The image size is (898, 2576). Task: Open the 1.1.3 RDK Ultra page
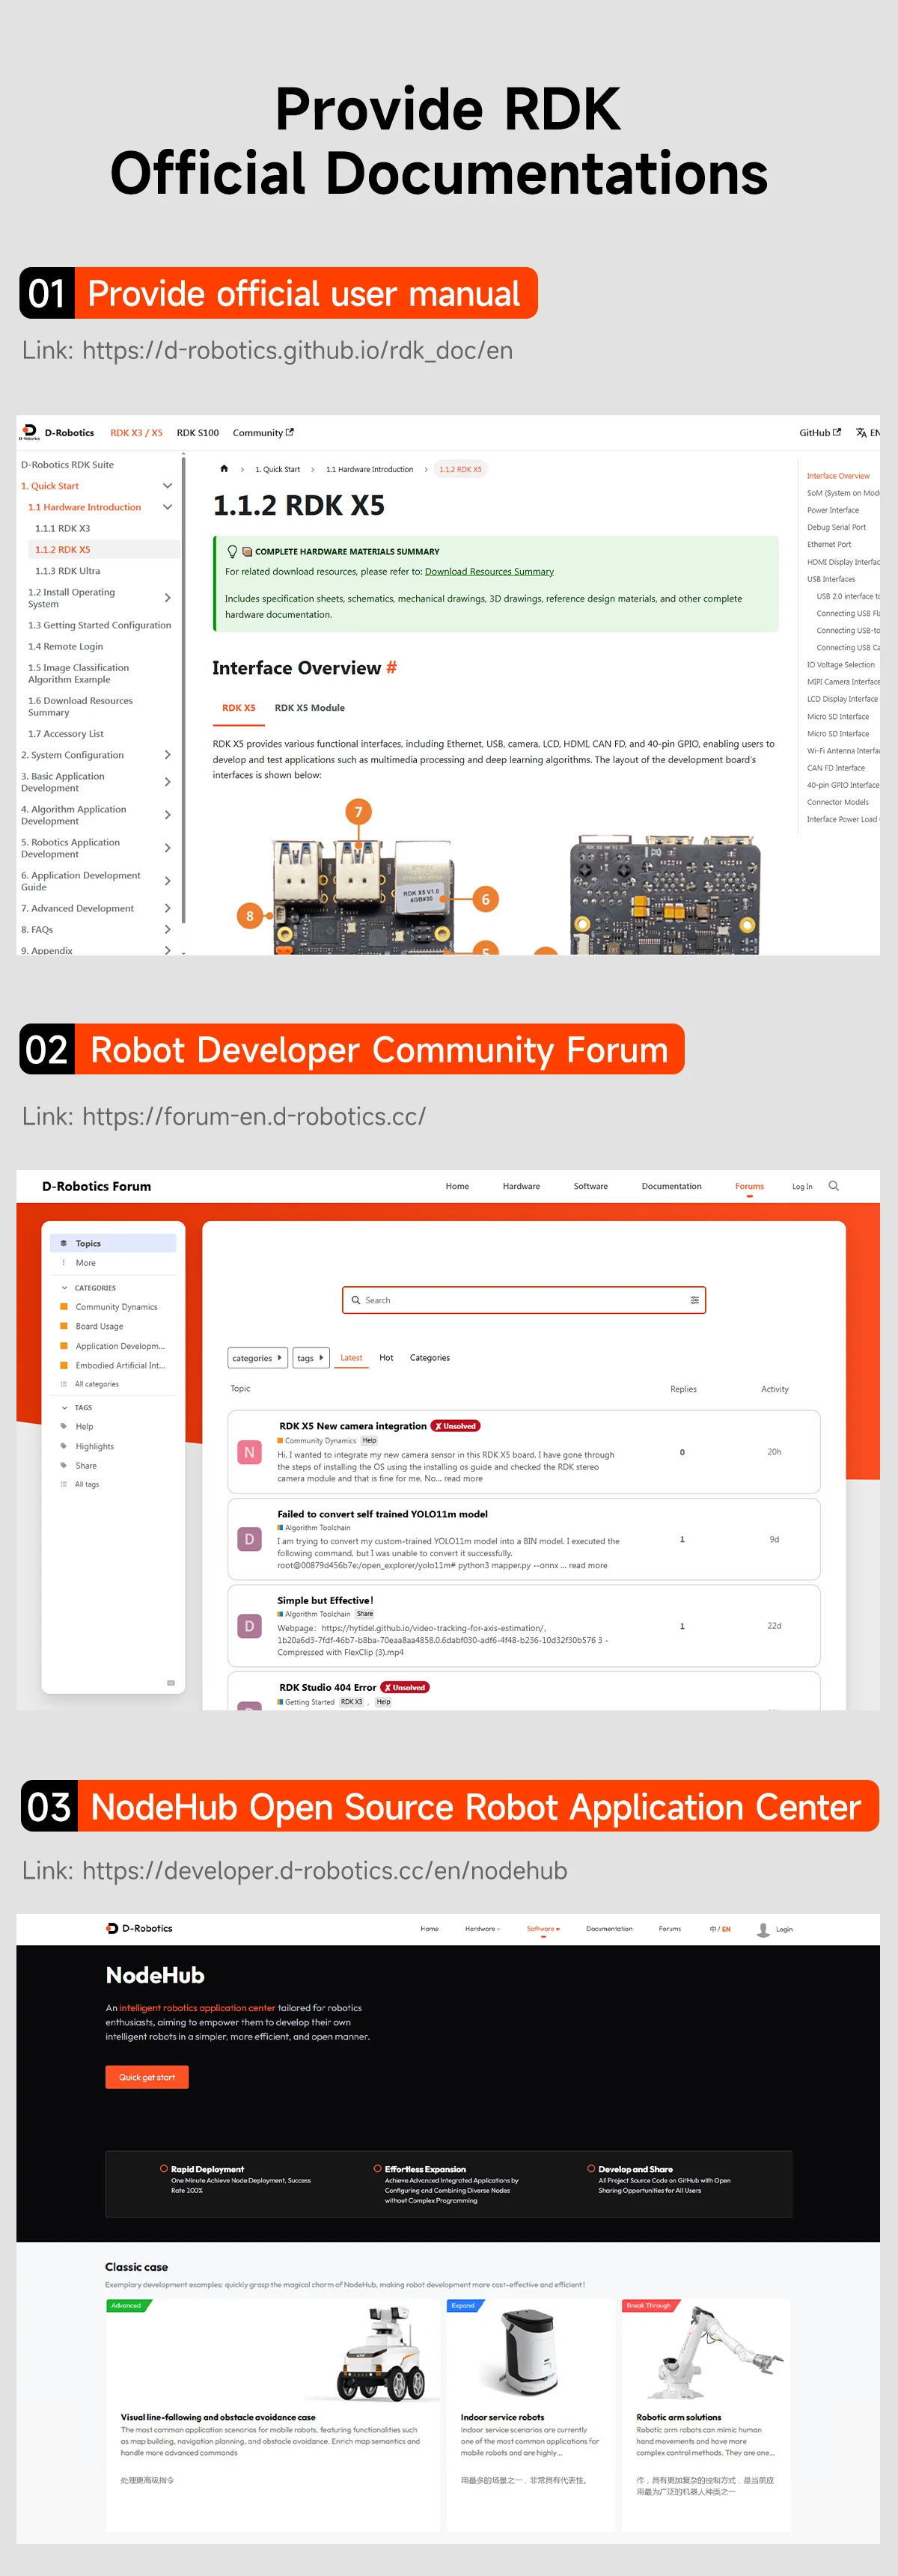tap(67, 571)
